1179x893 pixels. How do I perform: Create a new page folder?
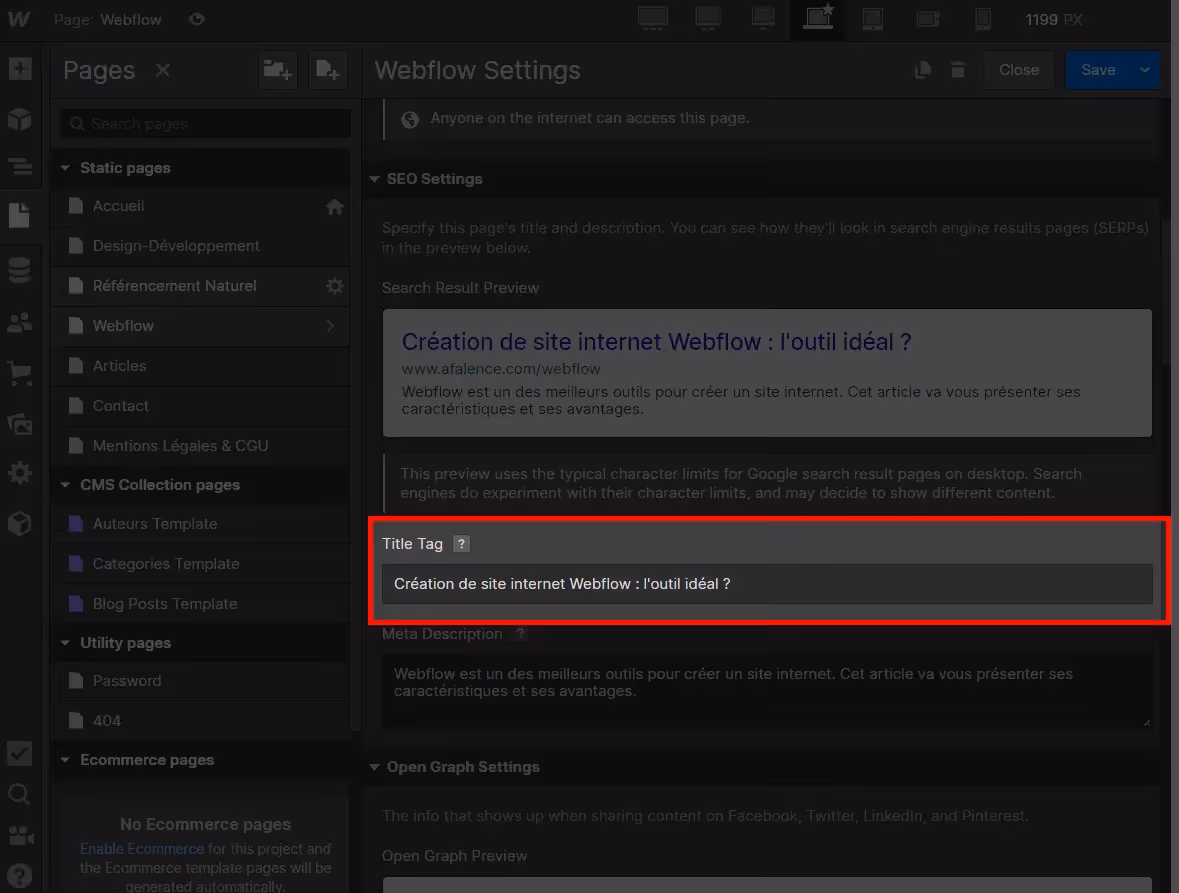pyautogui.click(x=277, y=70)
